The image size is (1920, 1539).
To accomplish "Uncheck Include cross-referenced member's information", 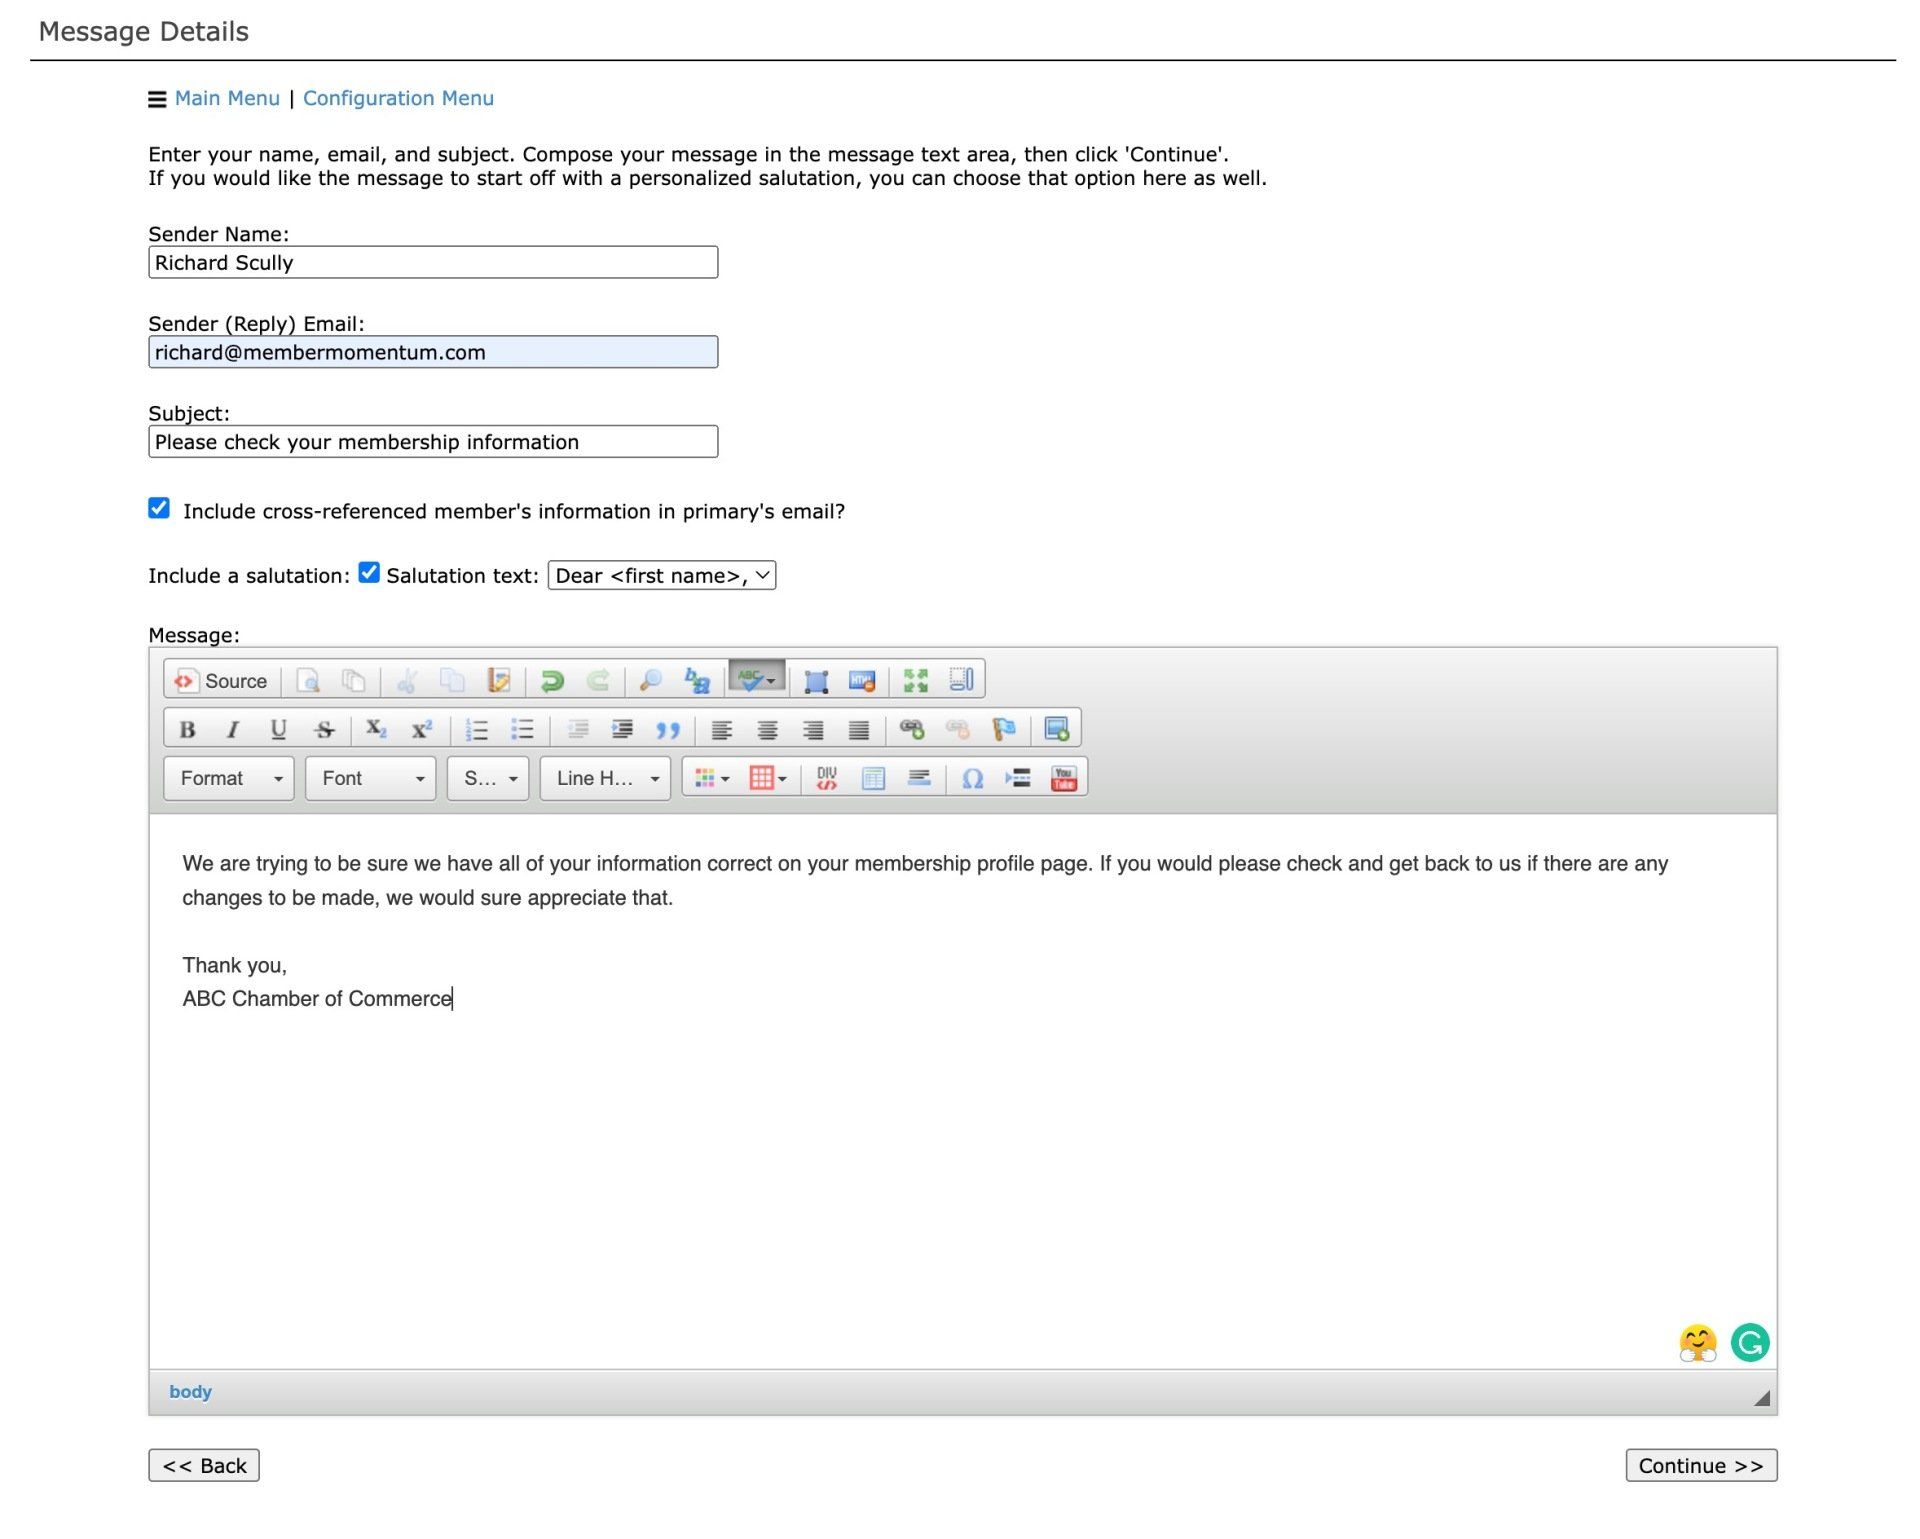I will (159, 508).
